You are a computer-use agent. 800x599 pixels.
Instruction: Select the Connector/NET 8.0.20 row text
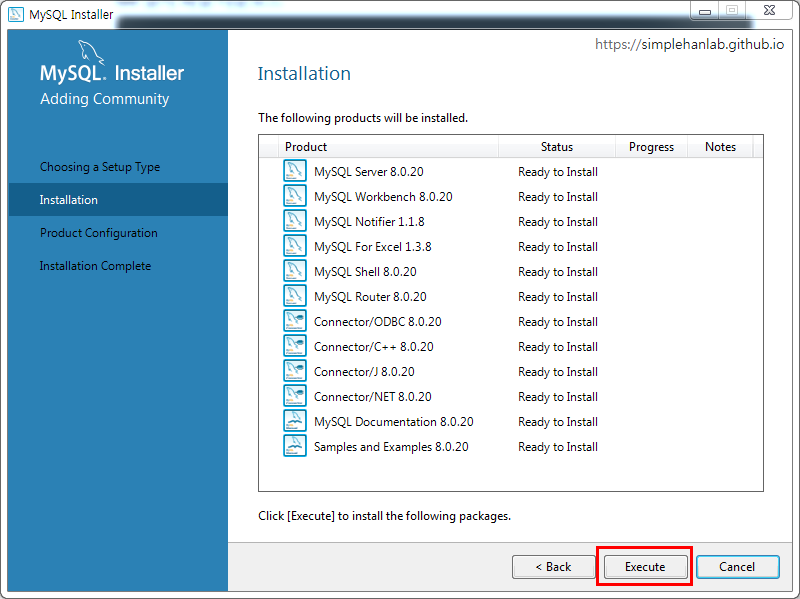372,397
